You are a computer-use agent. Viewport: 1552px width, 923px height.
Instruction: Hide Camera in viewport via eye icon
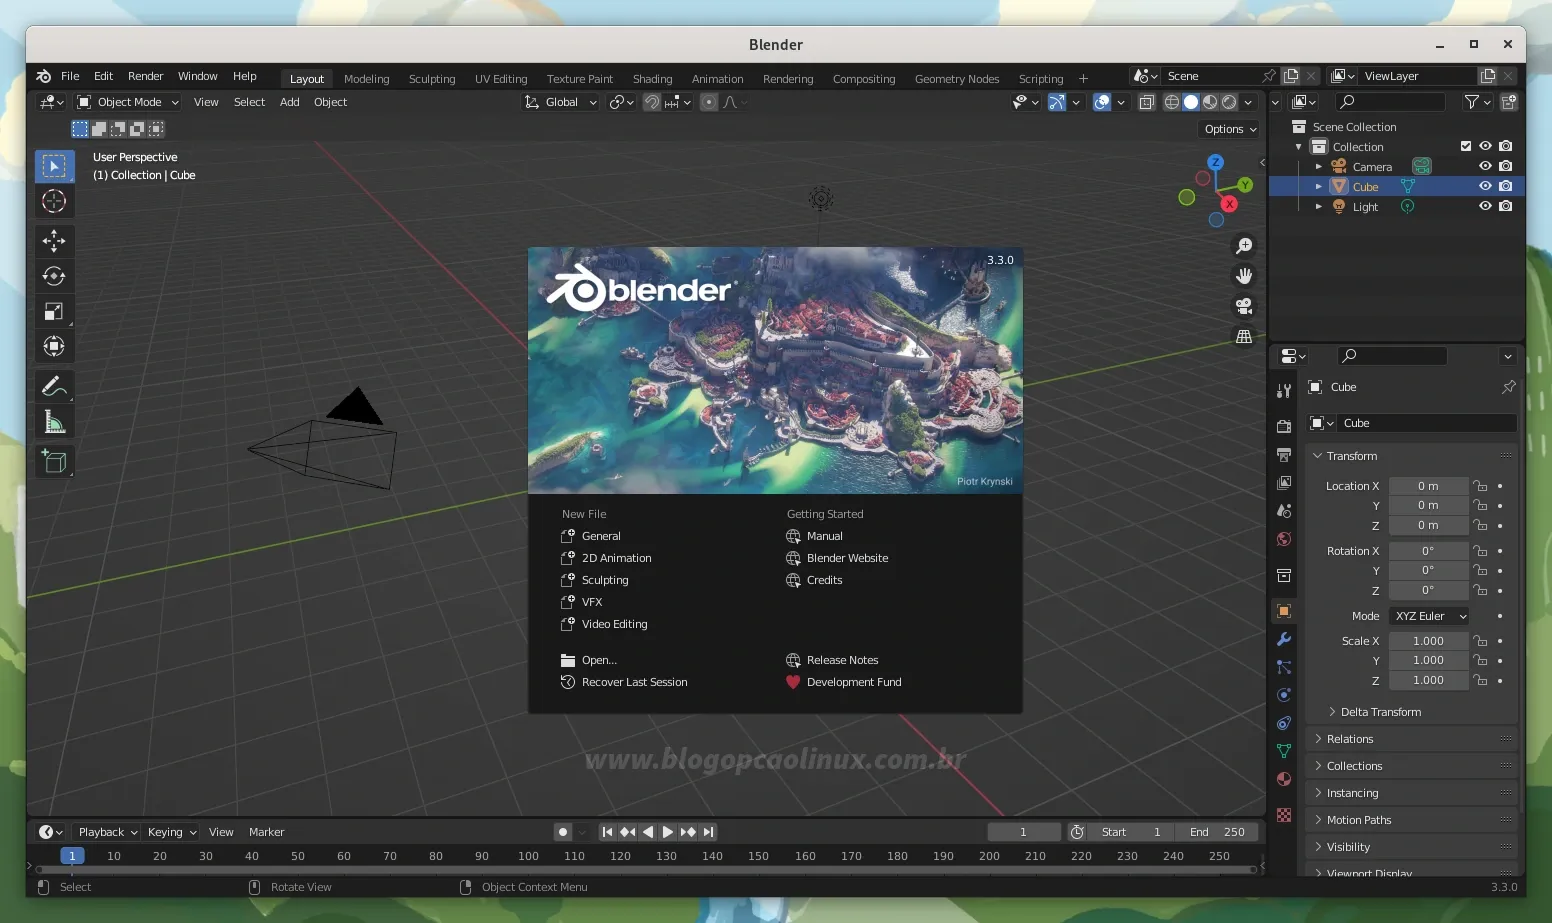coord(1485,166)
